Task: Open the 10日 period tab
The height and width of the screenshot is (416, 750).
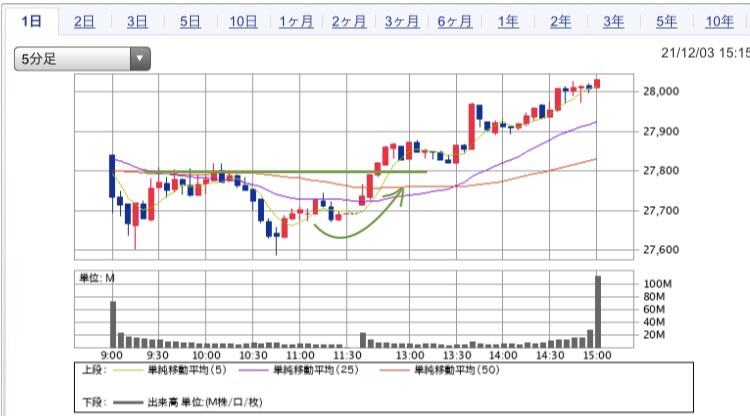Action: point(243,22)
